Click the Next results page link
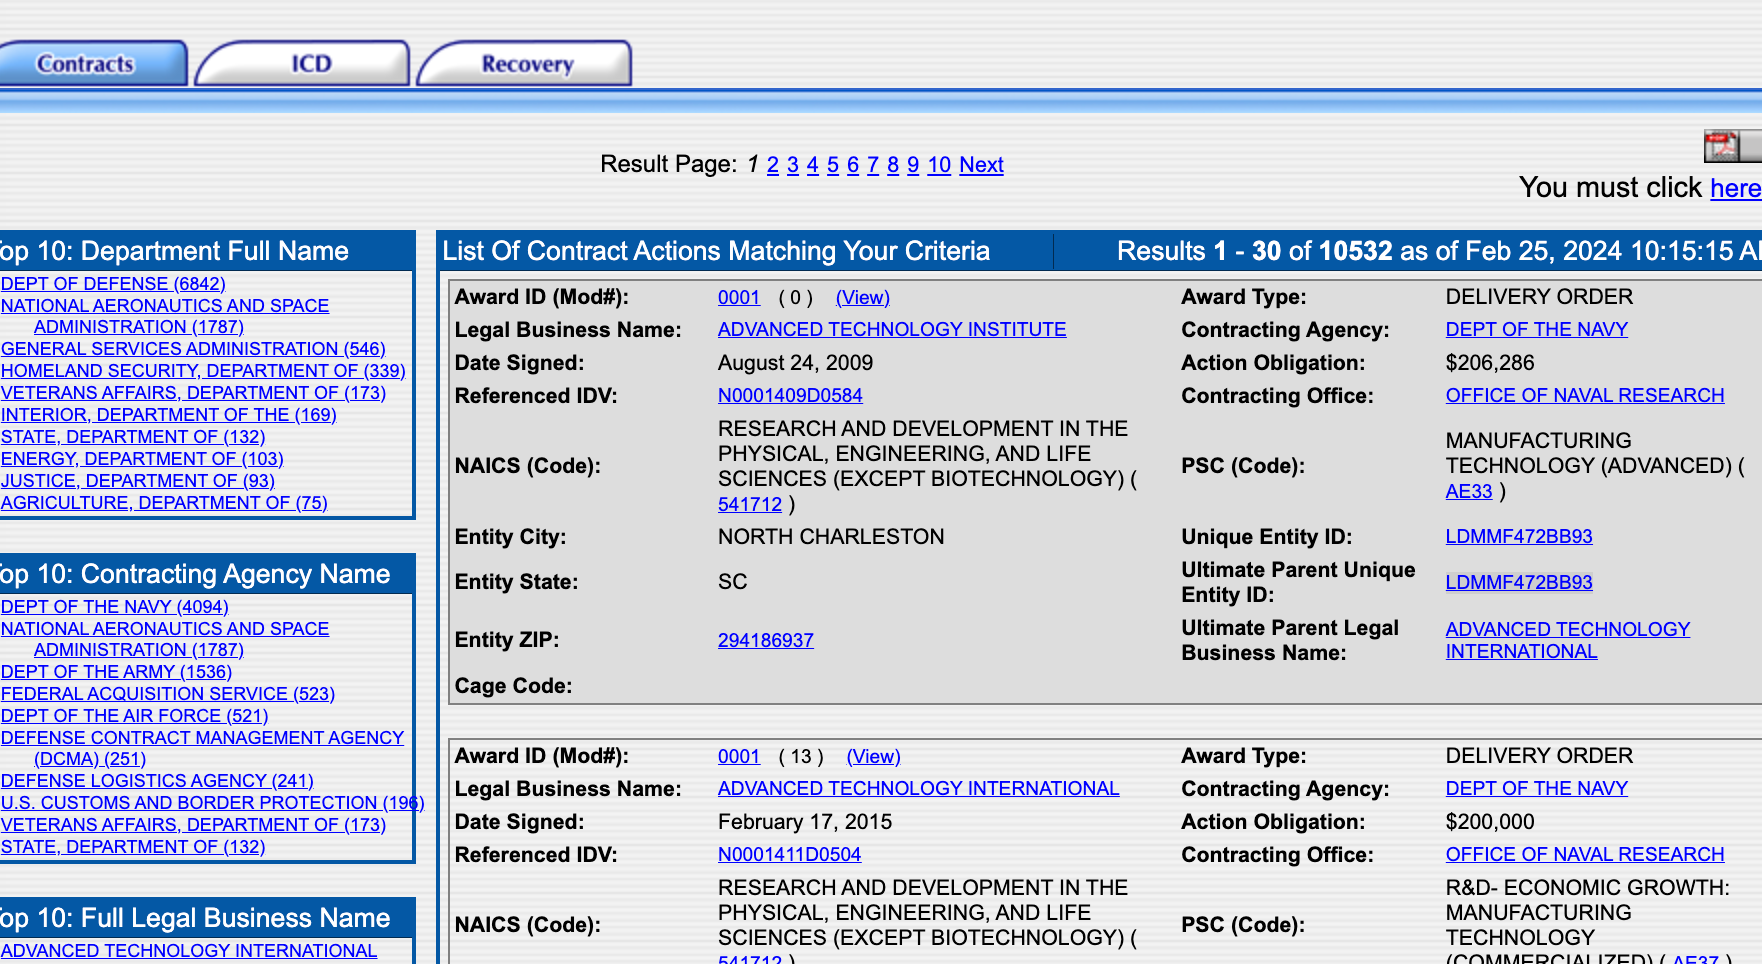 click(981, 165)
